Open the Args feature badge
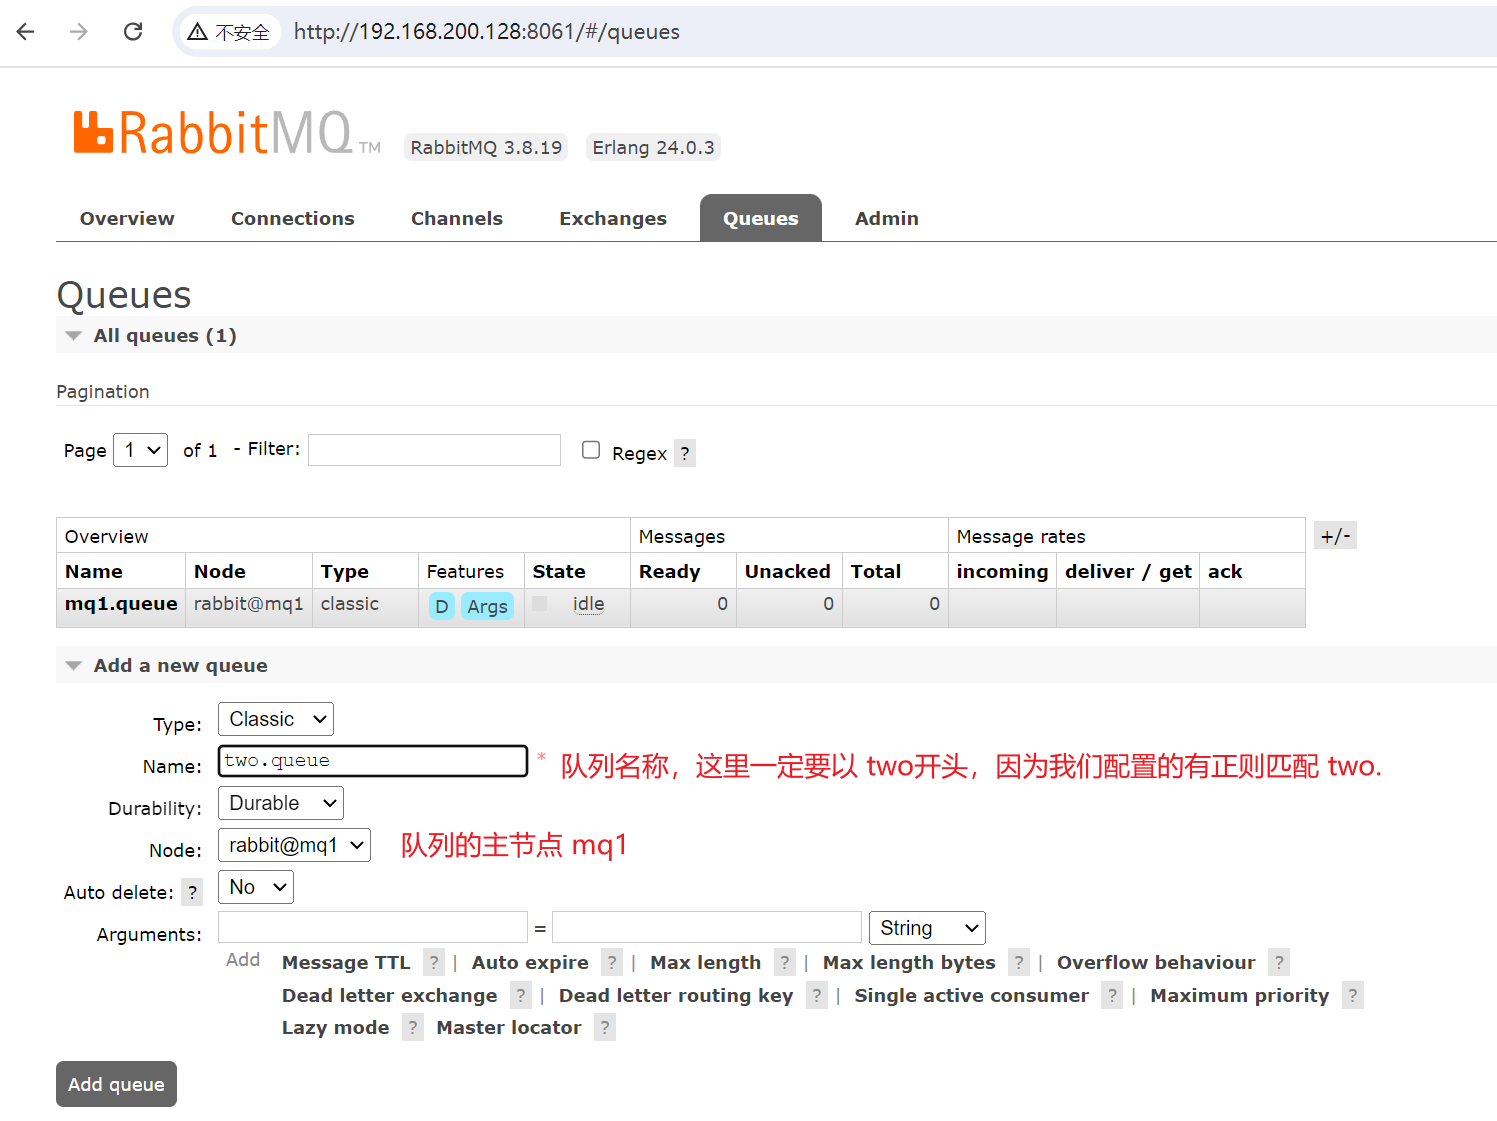This screenshot has height=1121, width=1497. click(x=487, y=606)
